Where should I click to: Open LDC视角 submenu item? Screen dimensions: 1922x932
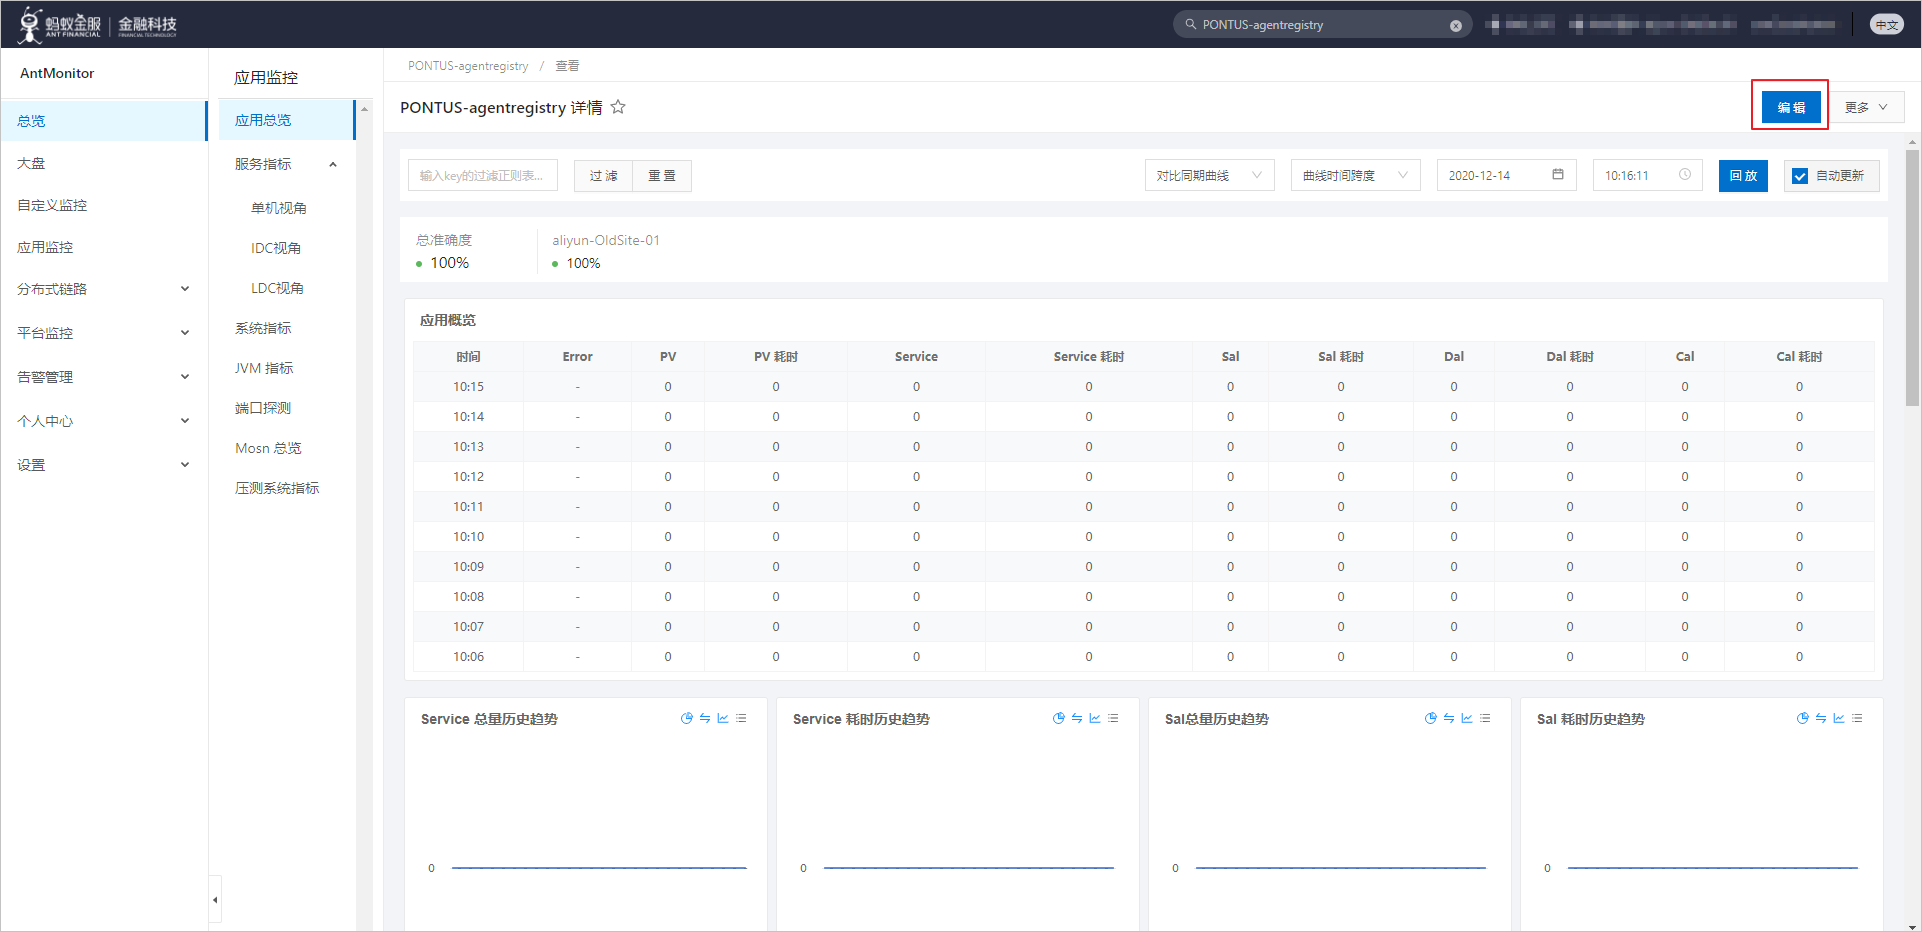tap(278, 288)
